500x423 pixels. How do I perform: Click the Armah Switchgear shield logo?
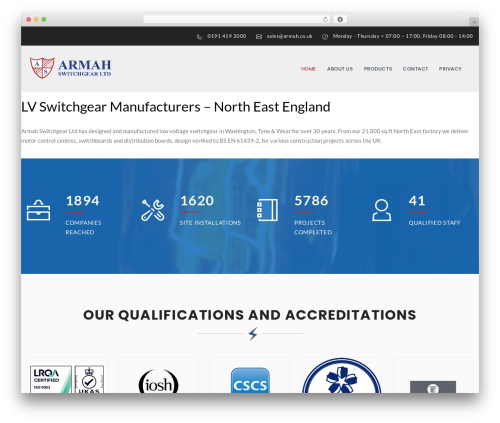coord(42,68)
